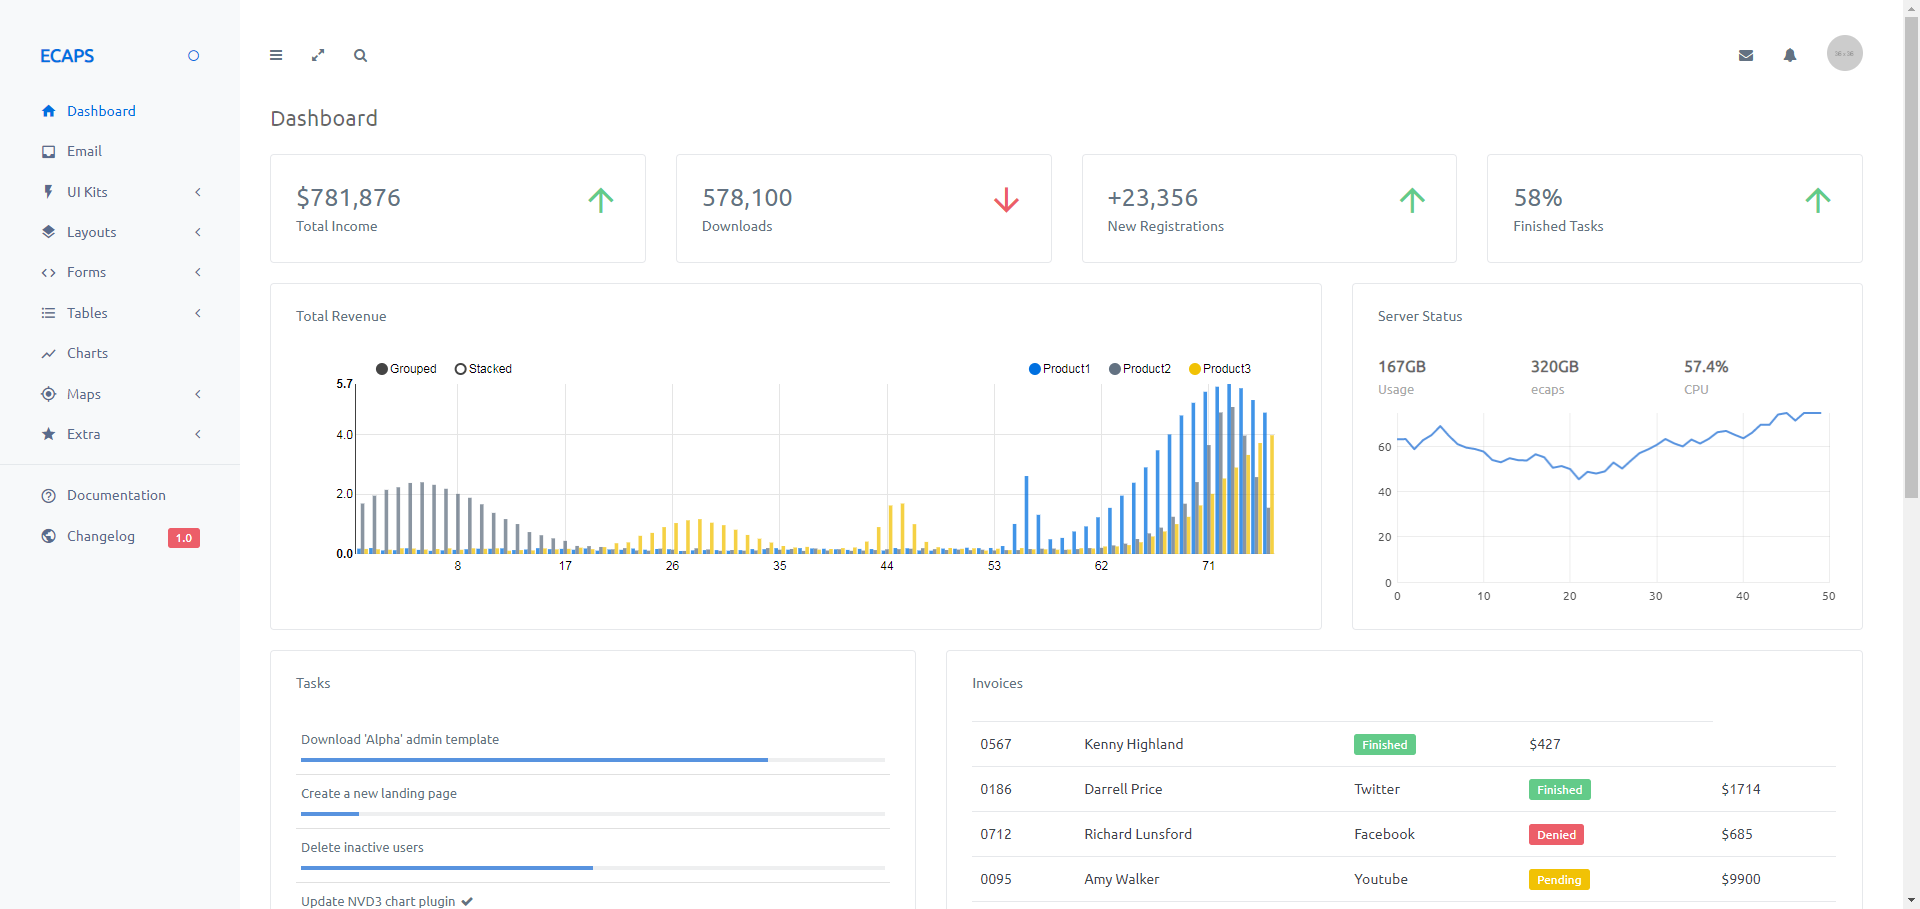Open the search icon in the top toolbar
1920x909 pixels.
(360, 55)
